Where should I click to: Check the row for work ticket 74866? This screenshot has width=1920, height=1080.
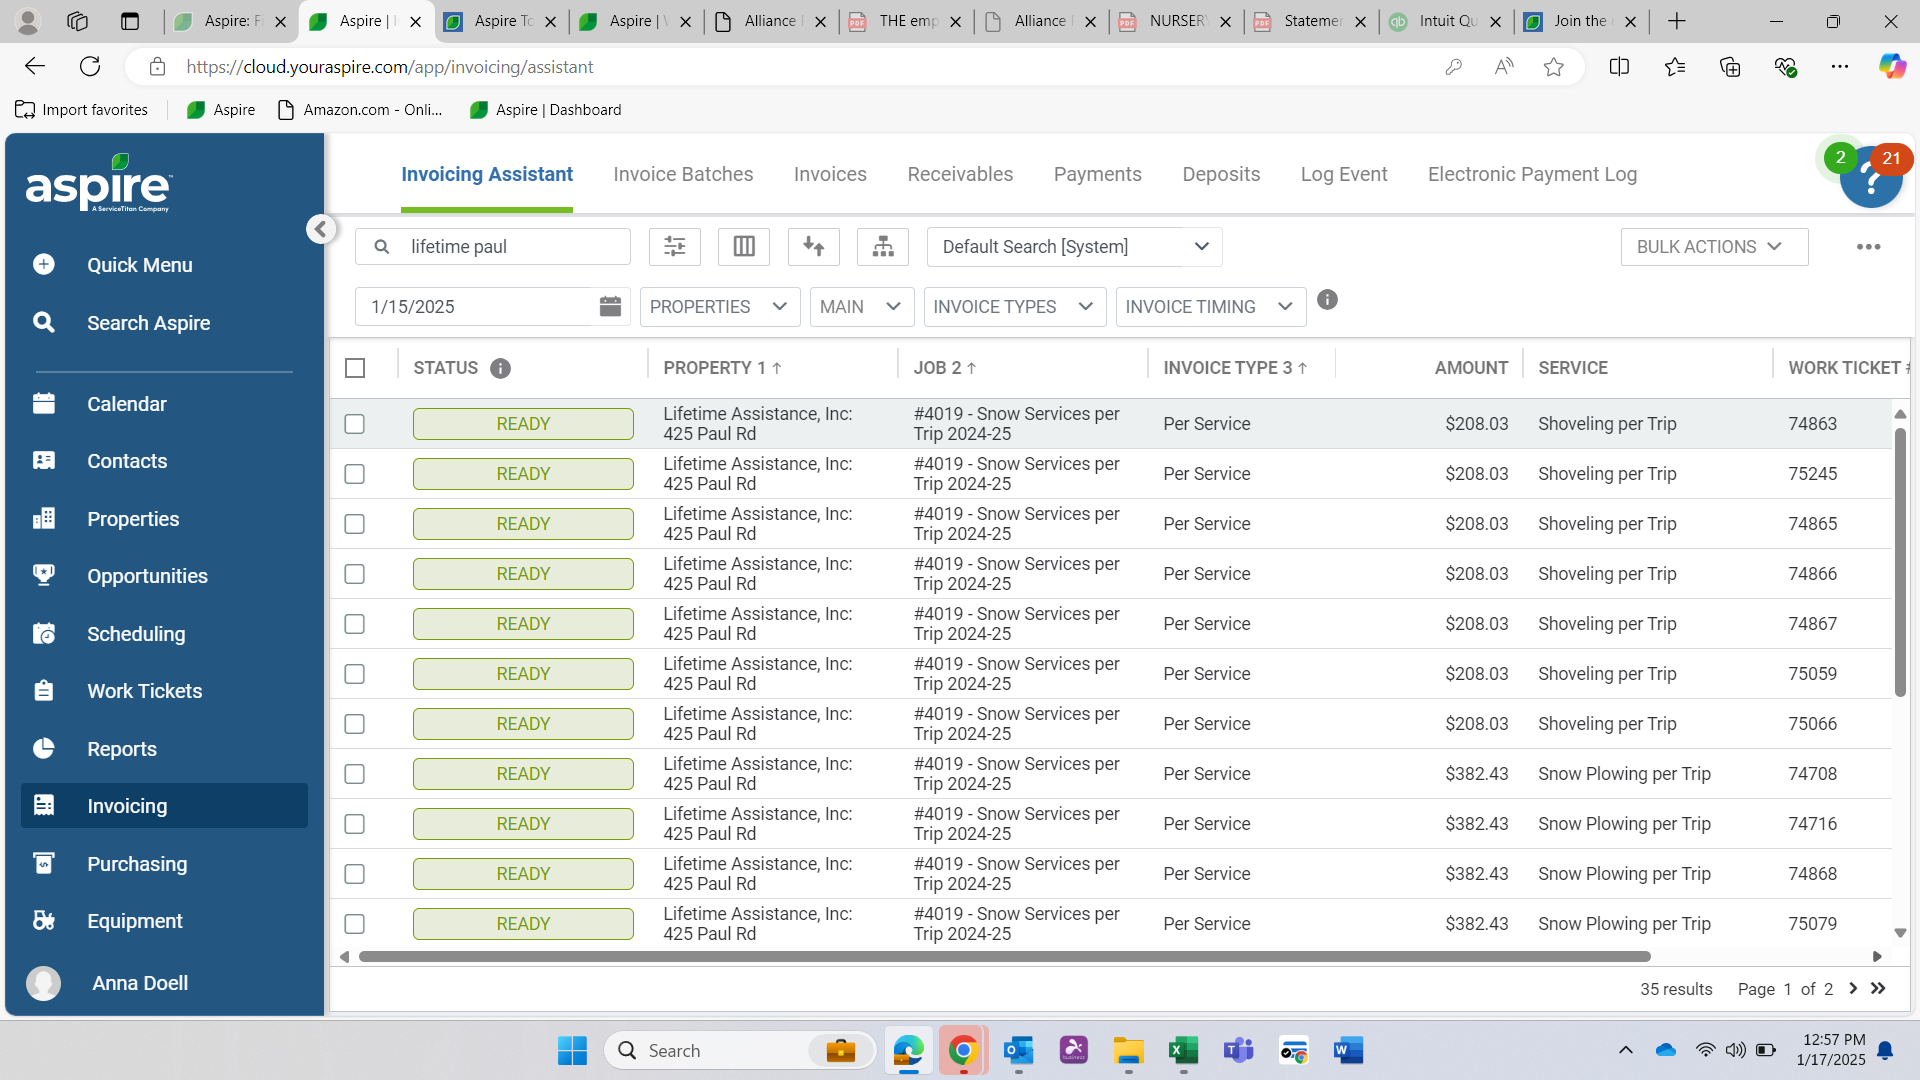pos(355,574)
